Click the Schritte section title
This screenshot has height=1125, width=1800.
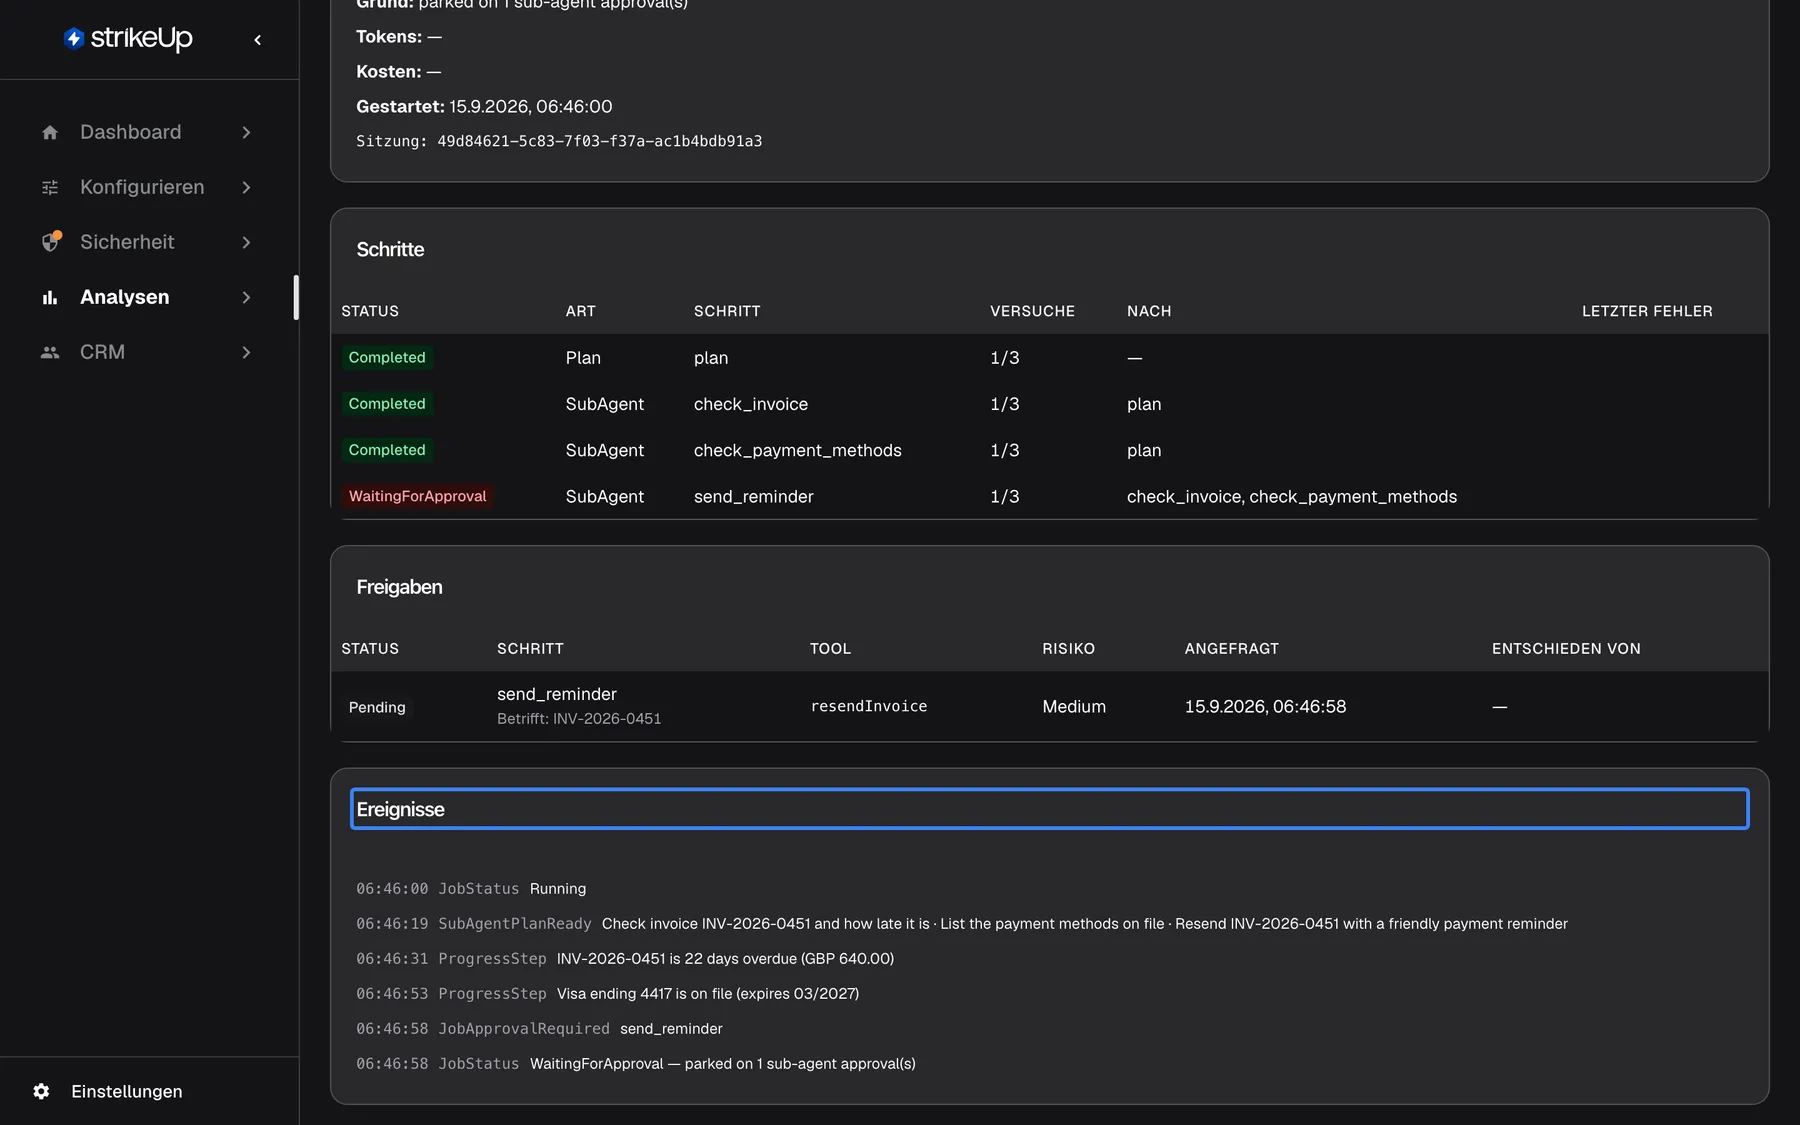coord(390,250)
